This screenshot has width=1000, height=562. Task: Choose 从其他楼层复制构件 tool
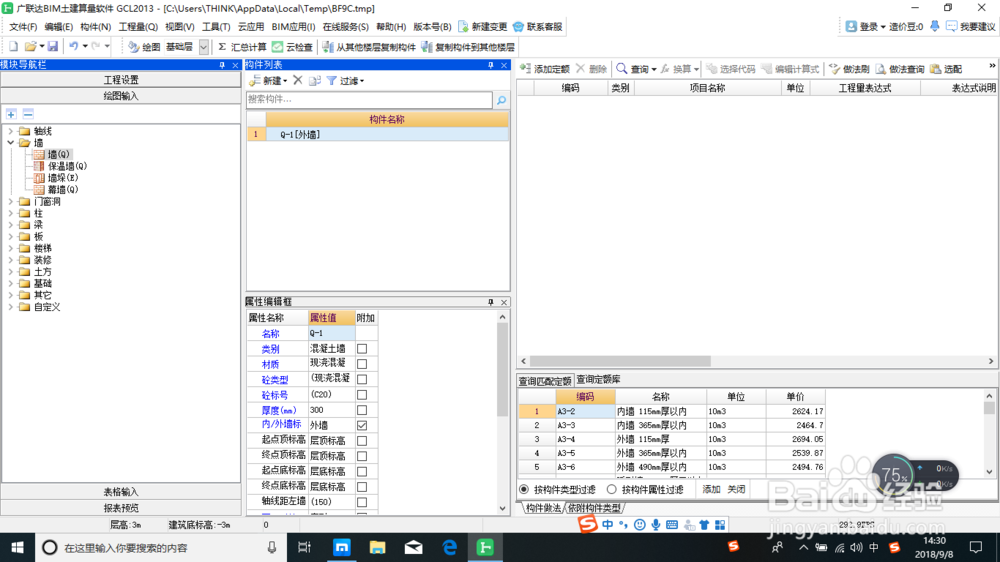(x=369, y=47)
